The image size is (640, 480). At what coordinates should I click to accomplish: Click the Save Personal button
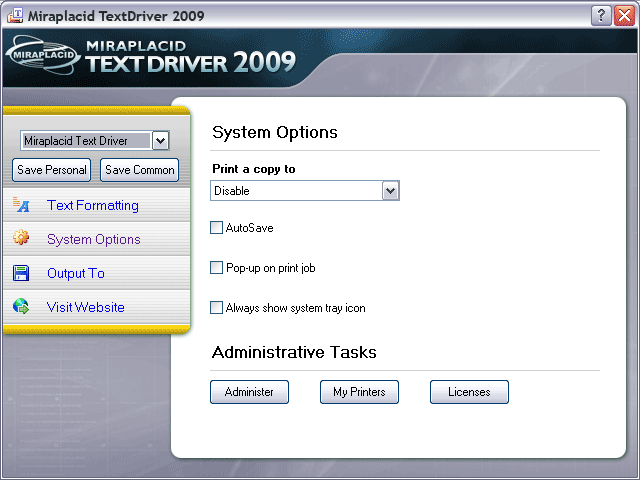51,170
